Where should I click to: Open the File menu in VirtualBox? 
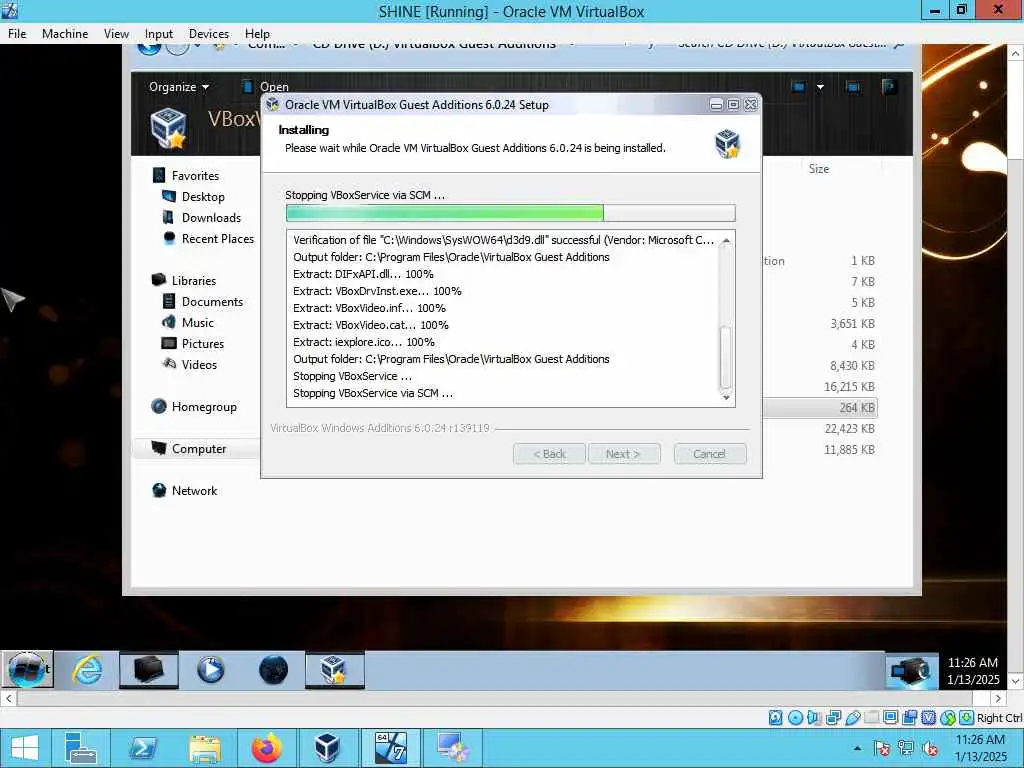(17, 33)
